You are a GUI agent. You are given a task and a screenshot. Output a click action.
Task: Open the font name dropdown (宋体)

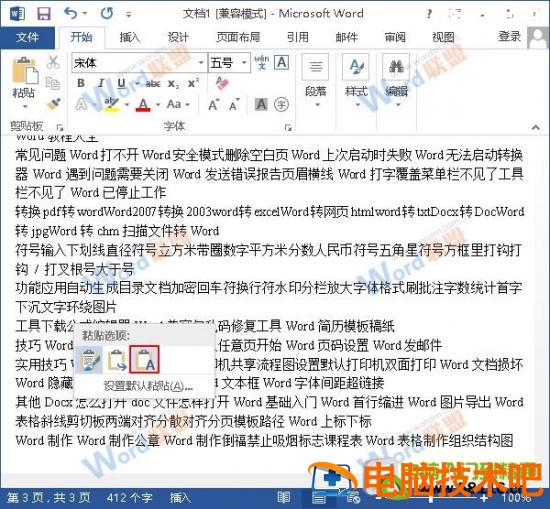tap(201, 63)
